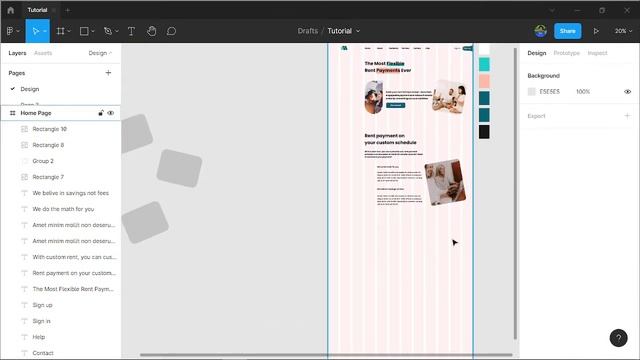Click the Share button
640x360 pixels.
coord(567,31)
